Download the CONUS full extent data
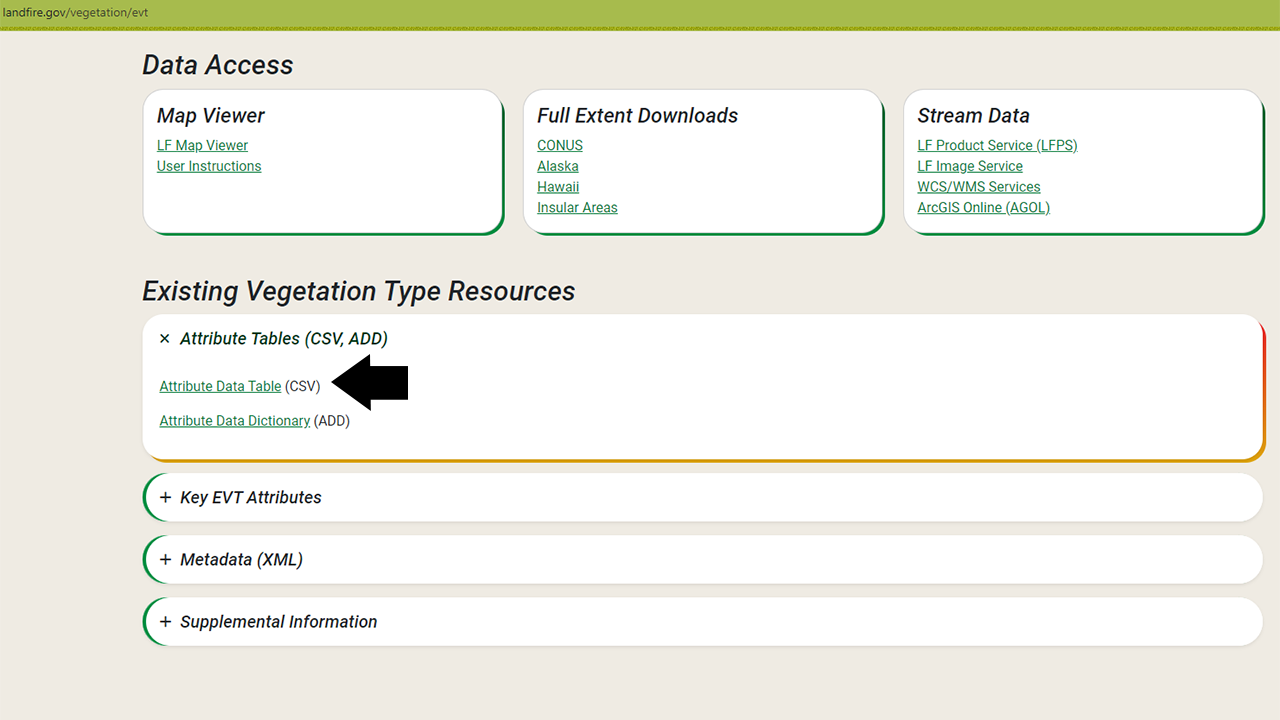The height and width of the screenshot is (720, 1280). (x=559, y=145)
